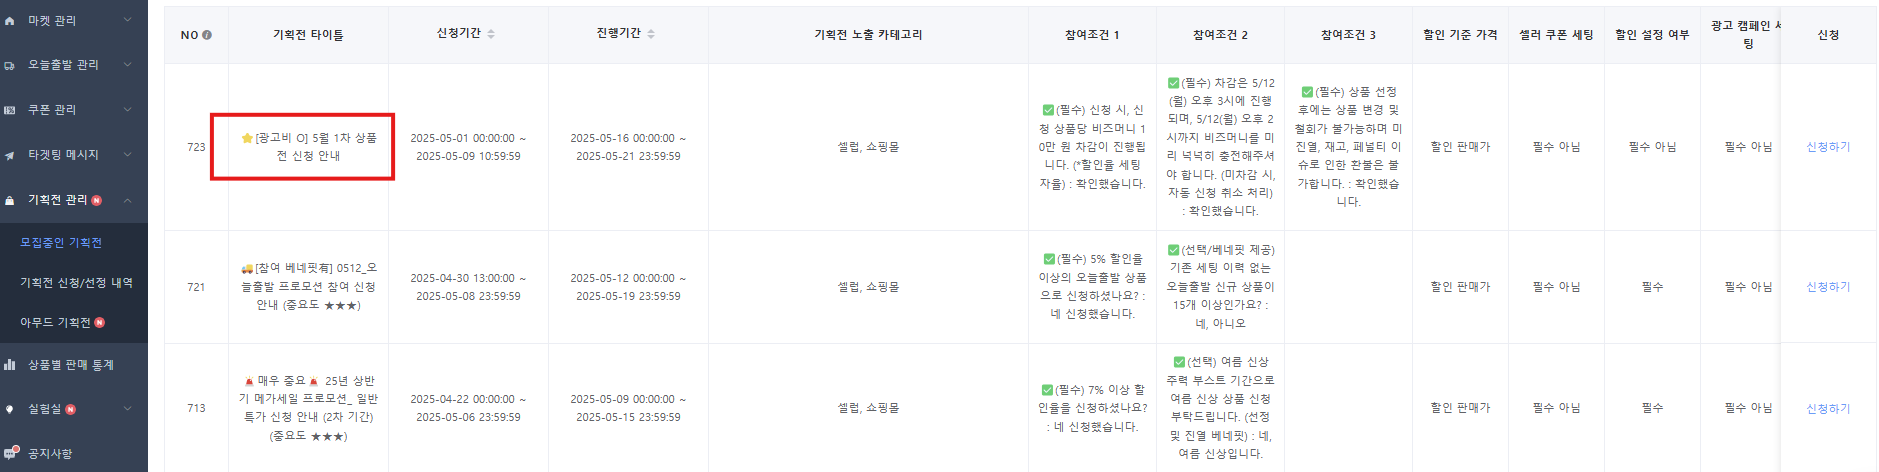The image size is (1879, 472).
Task: Open the 5월 1차 상품전 신청 안내 title
Action: point(309,147)
